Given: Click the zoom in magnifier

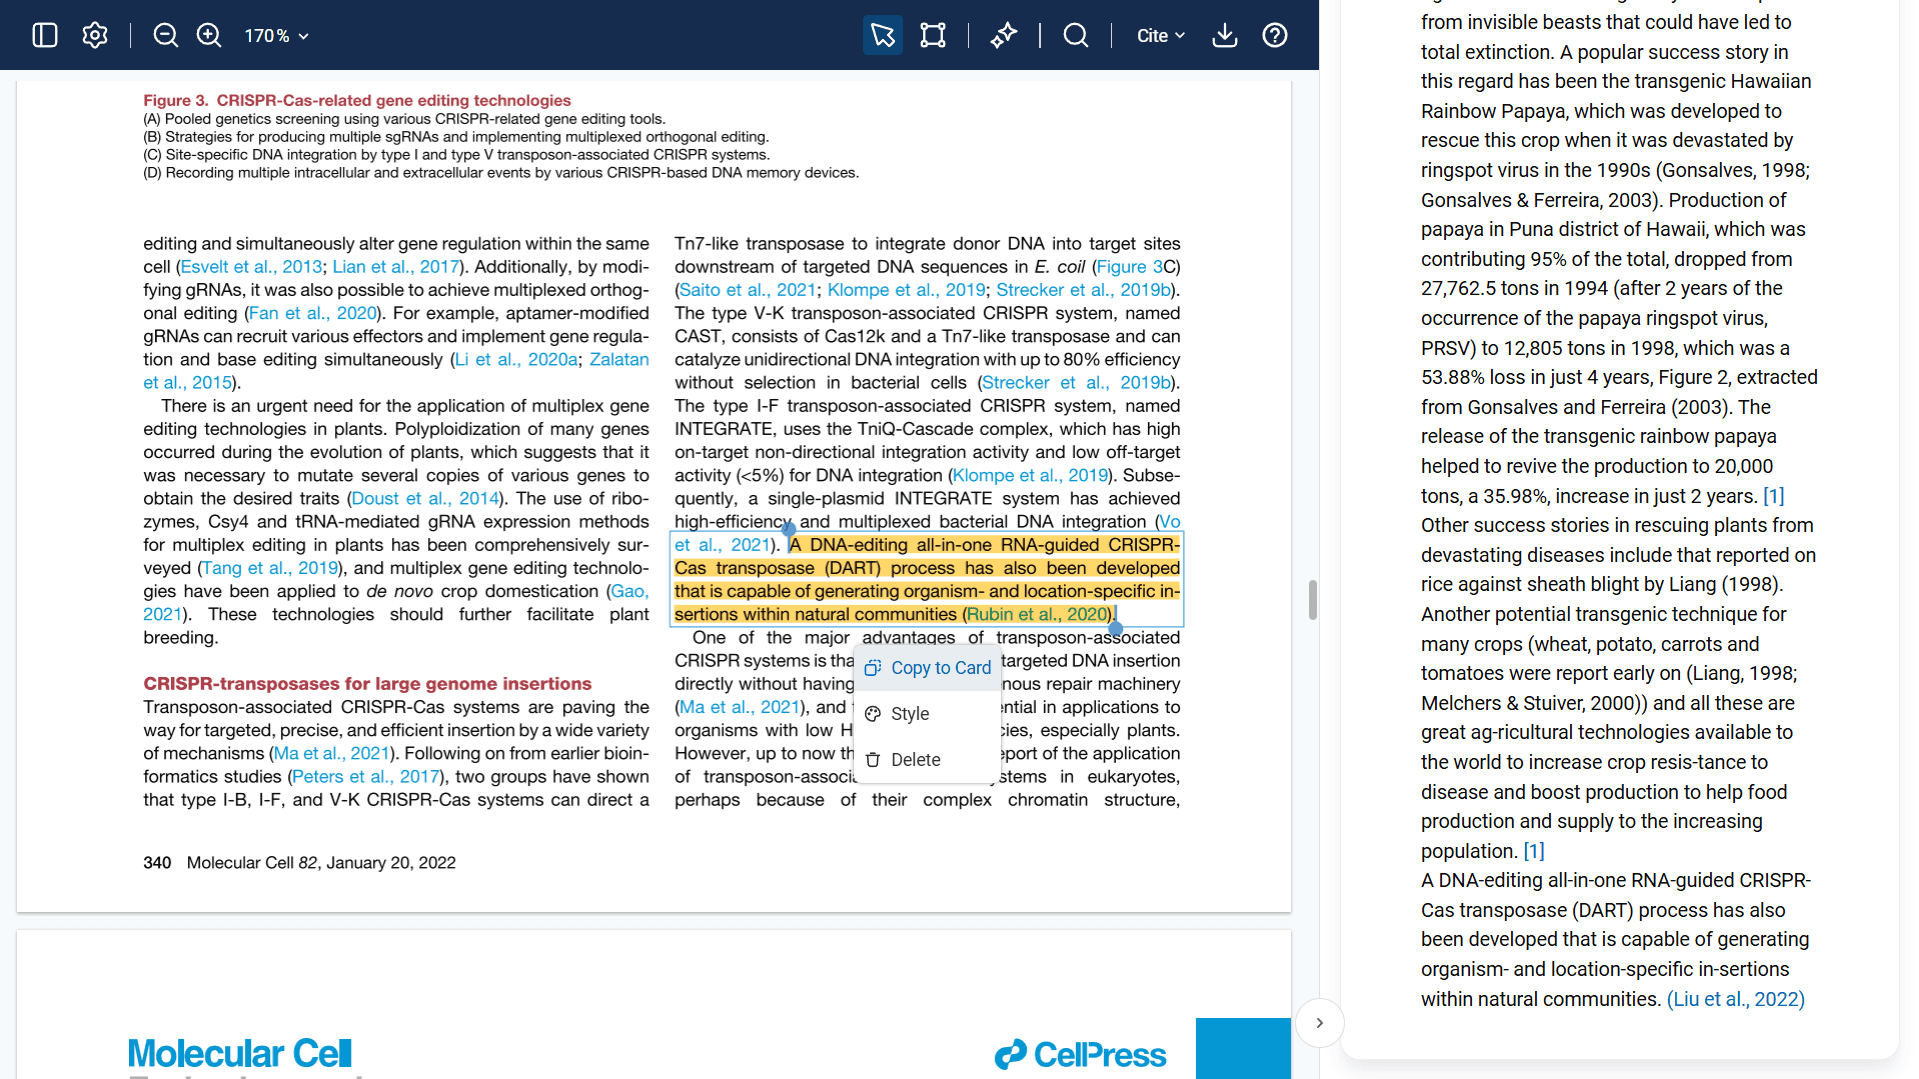Looking at the screenshot, I should click(x=209, y=35).
